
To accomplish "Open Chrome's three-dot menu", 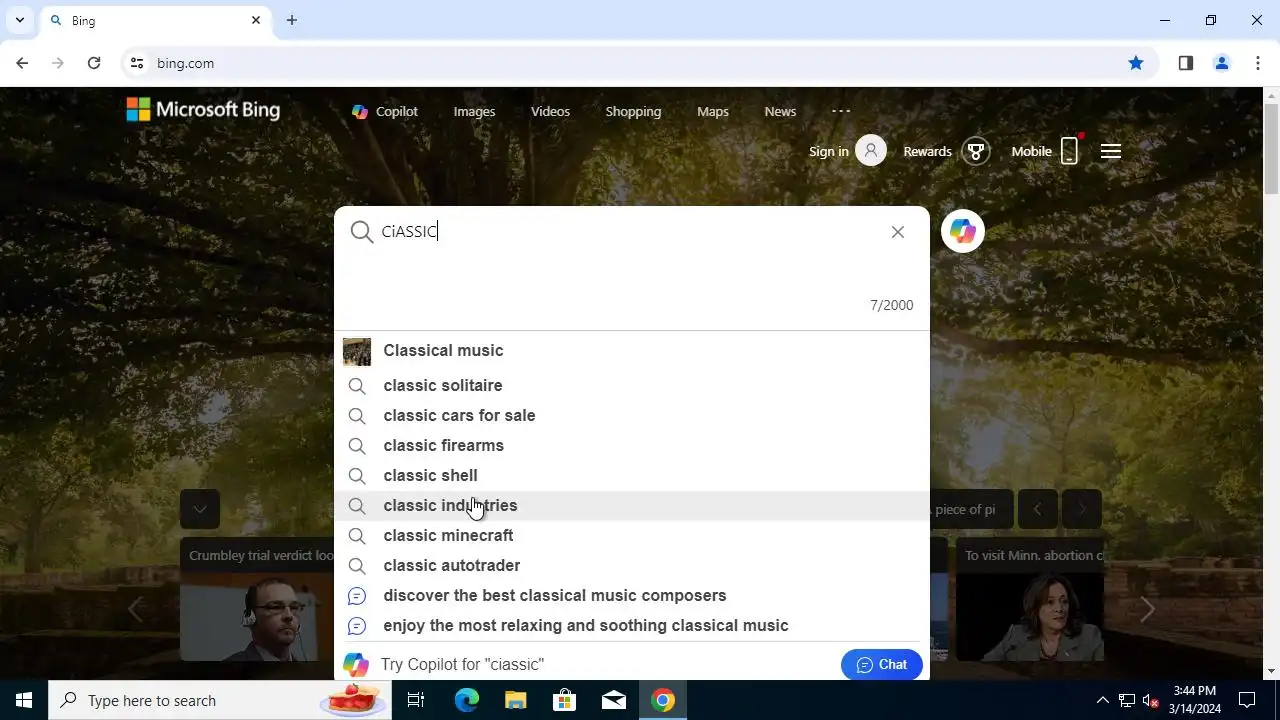I will pyautogui.click(x=1258, y=63).
